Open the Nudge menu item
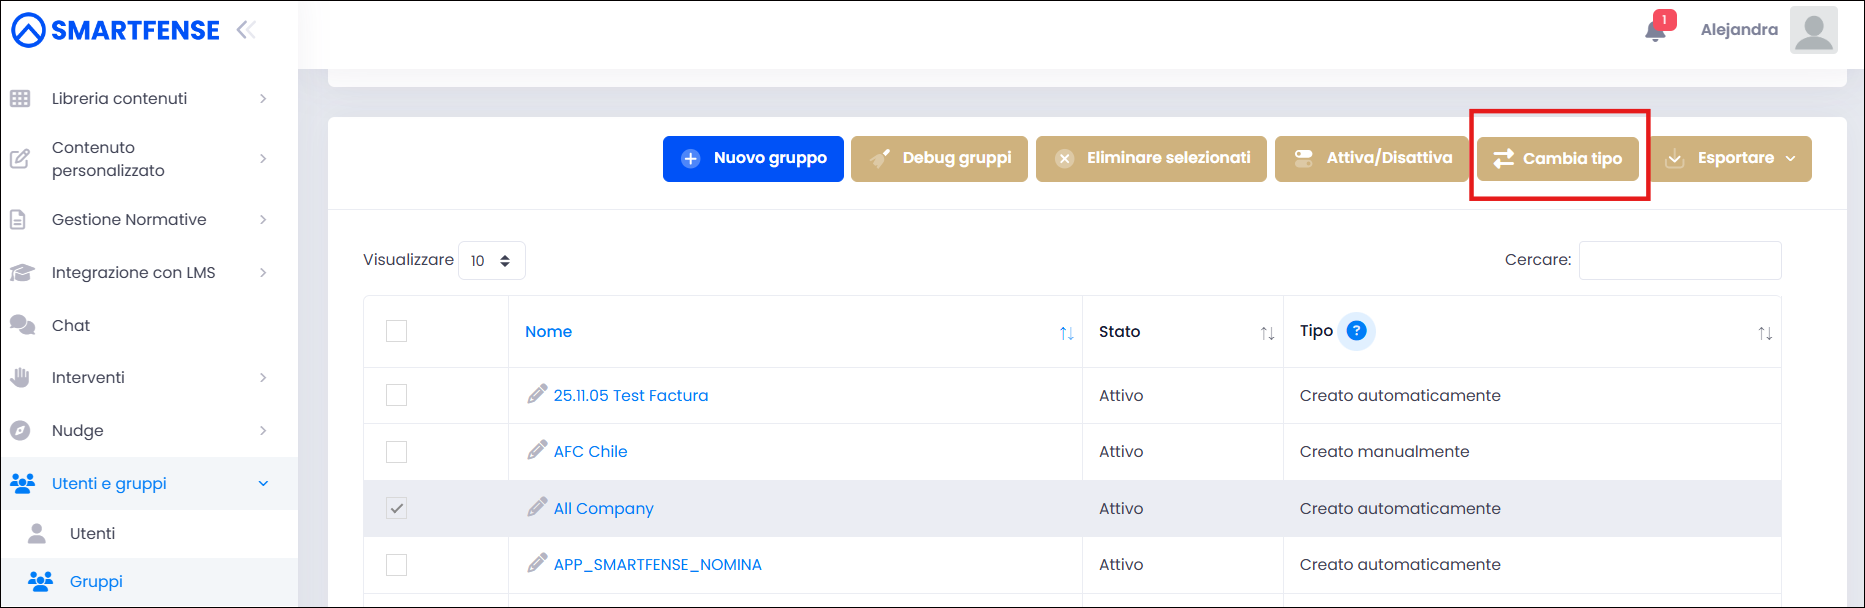Screen dimensions: 1865x608 pos(149,430)
